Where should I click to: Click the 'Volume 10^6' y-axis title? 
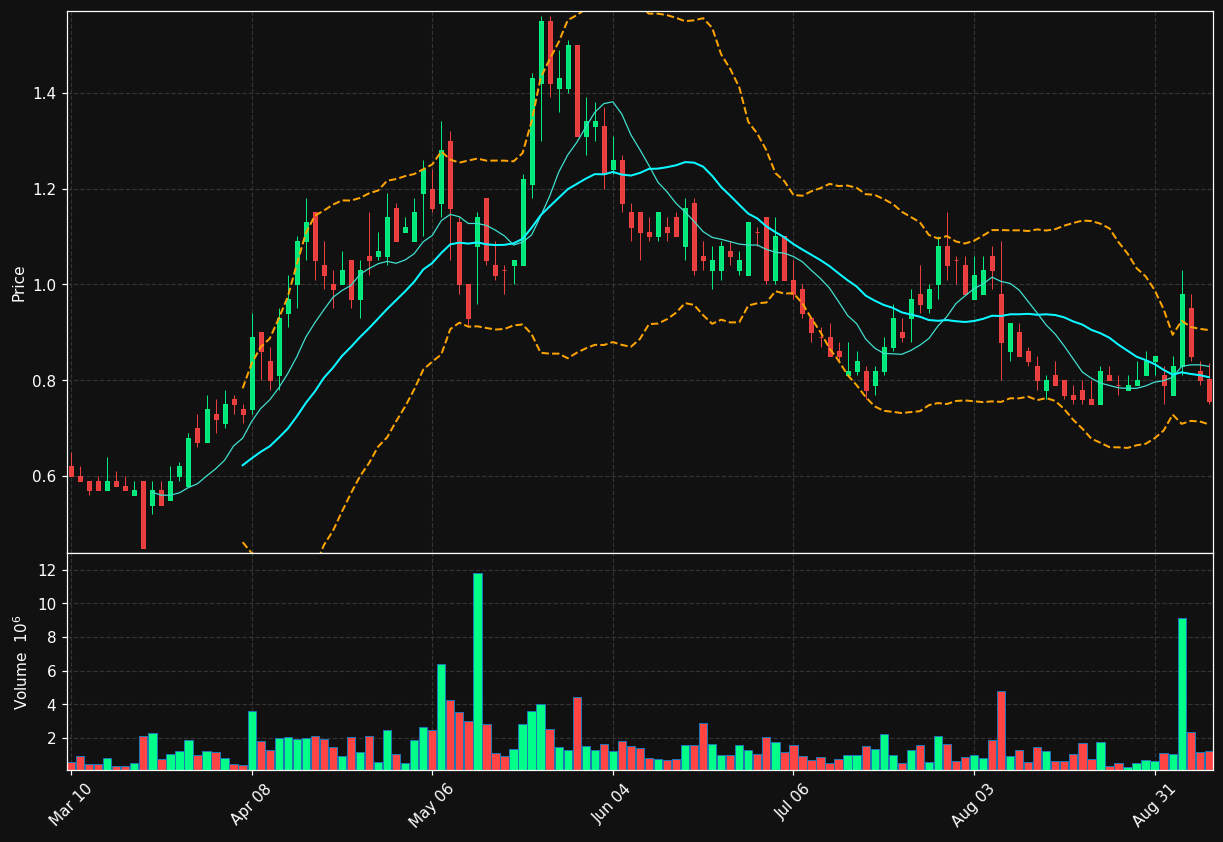(x=20, y=662)
